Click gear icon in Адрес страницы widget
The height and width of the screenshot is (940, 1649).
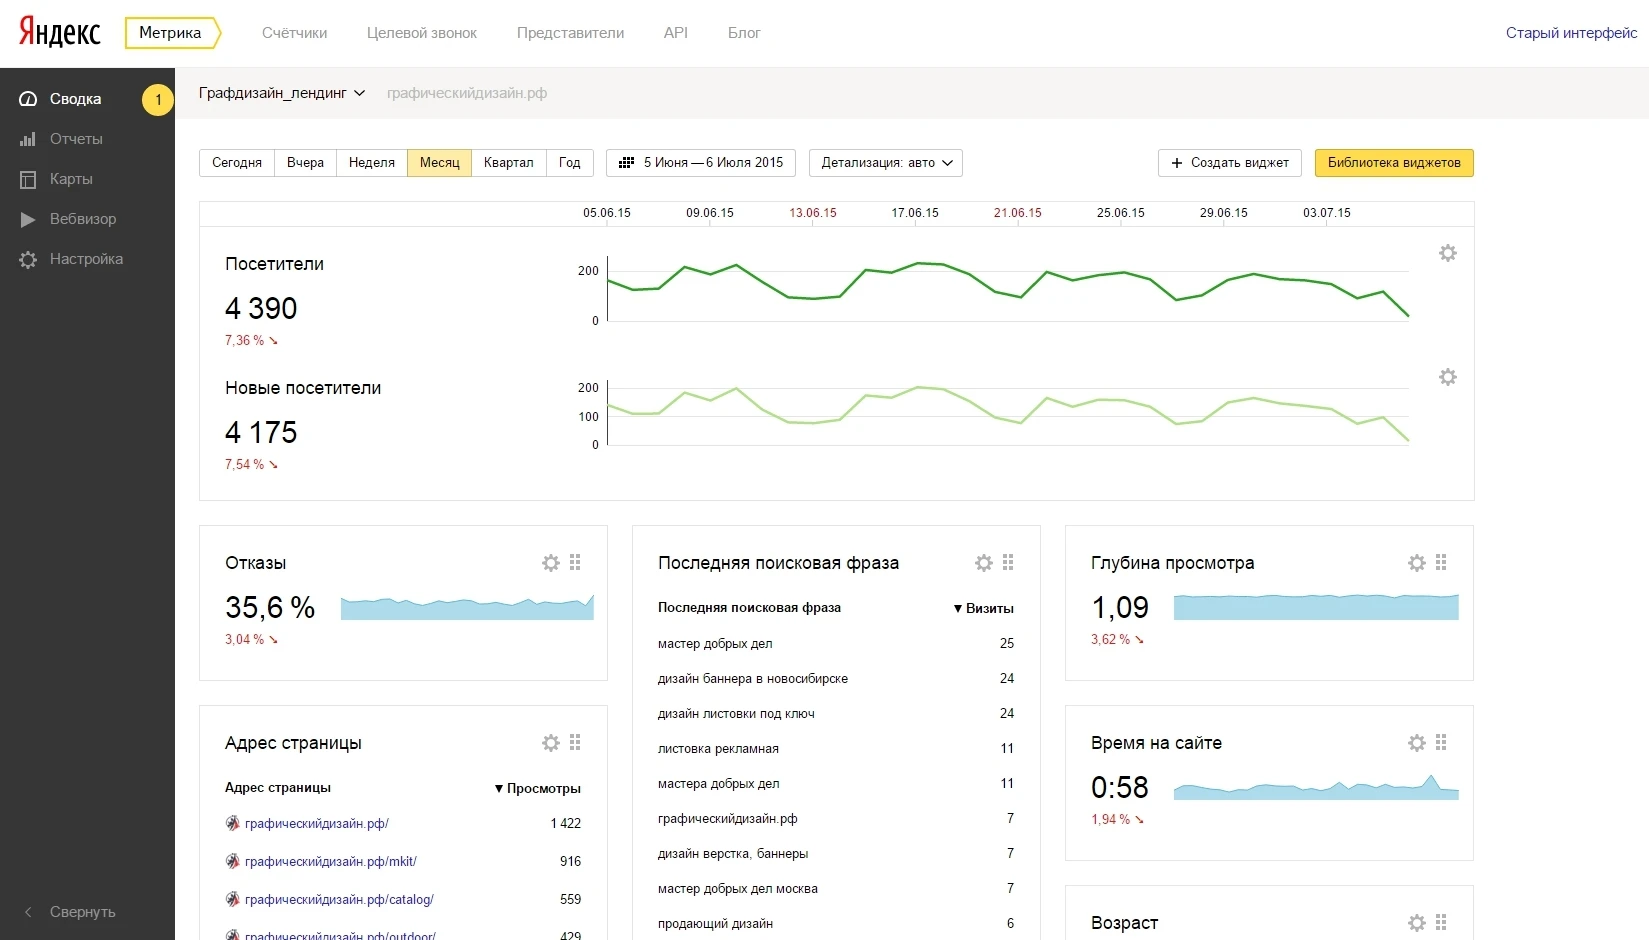pos(551,743)
